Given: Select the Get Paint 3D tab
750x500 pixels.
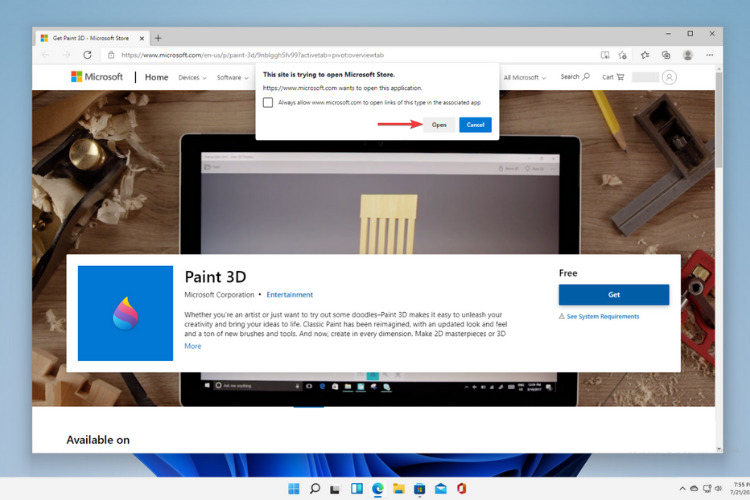Looking at the screenshot, I should 90,38.
